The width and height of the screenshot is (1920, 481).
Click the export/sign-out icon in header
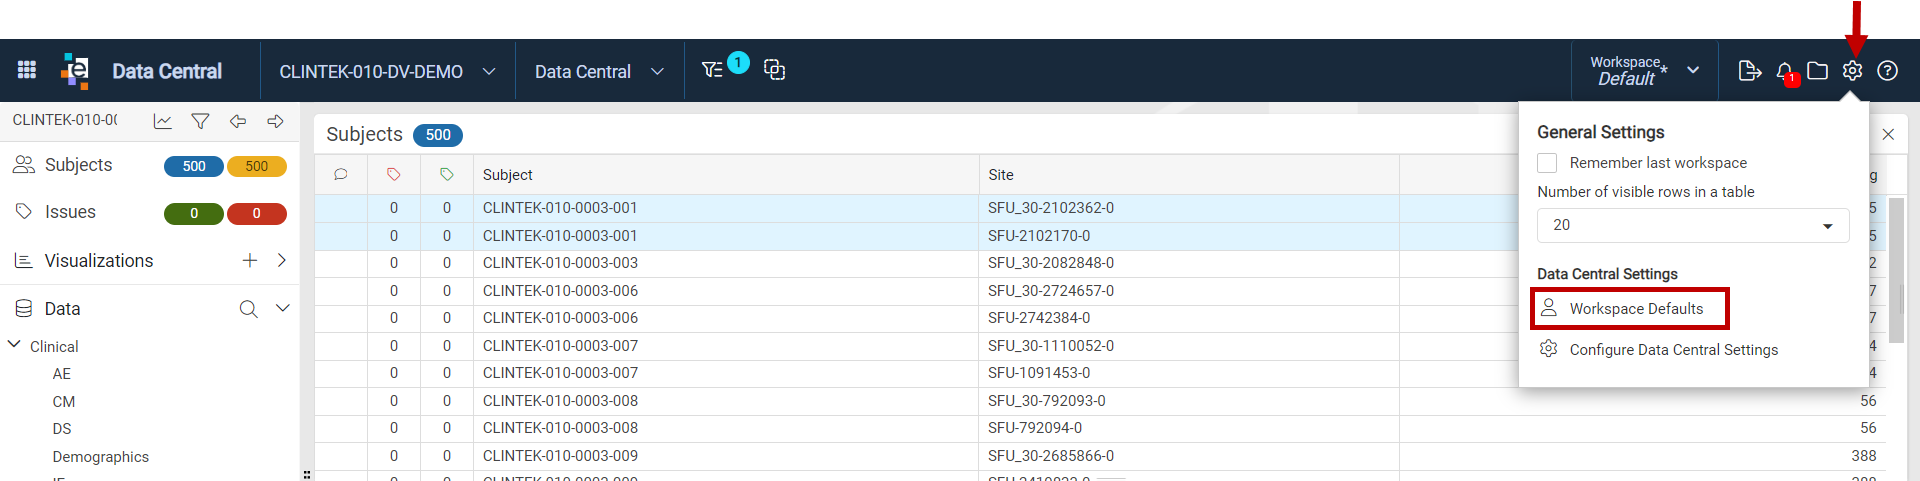(x=1750, y=71)
